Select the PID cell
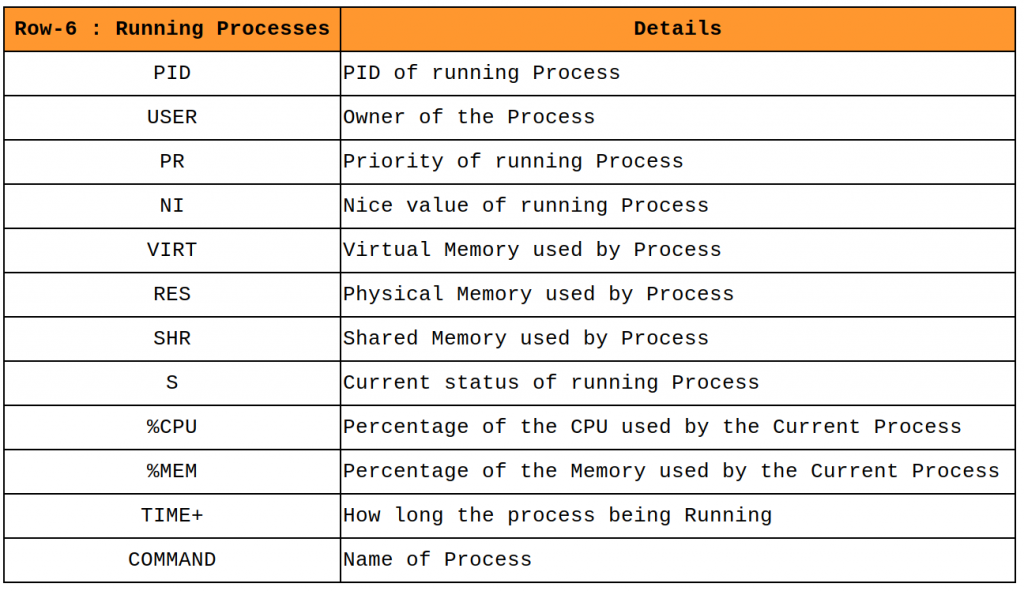The image size is (1024, 591). click(x=172, y=73)
